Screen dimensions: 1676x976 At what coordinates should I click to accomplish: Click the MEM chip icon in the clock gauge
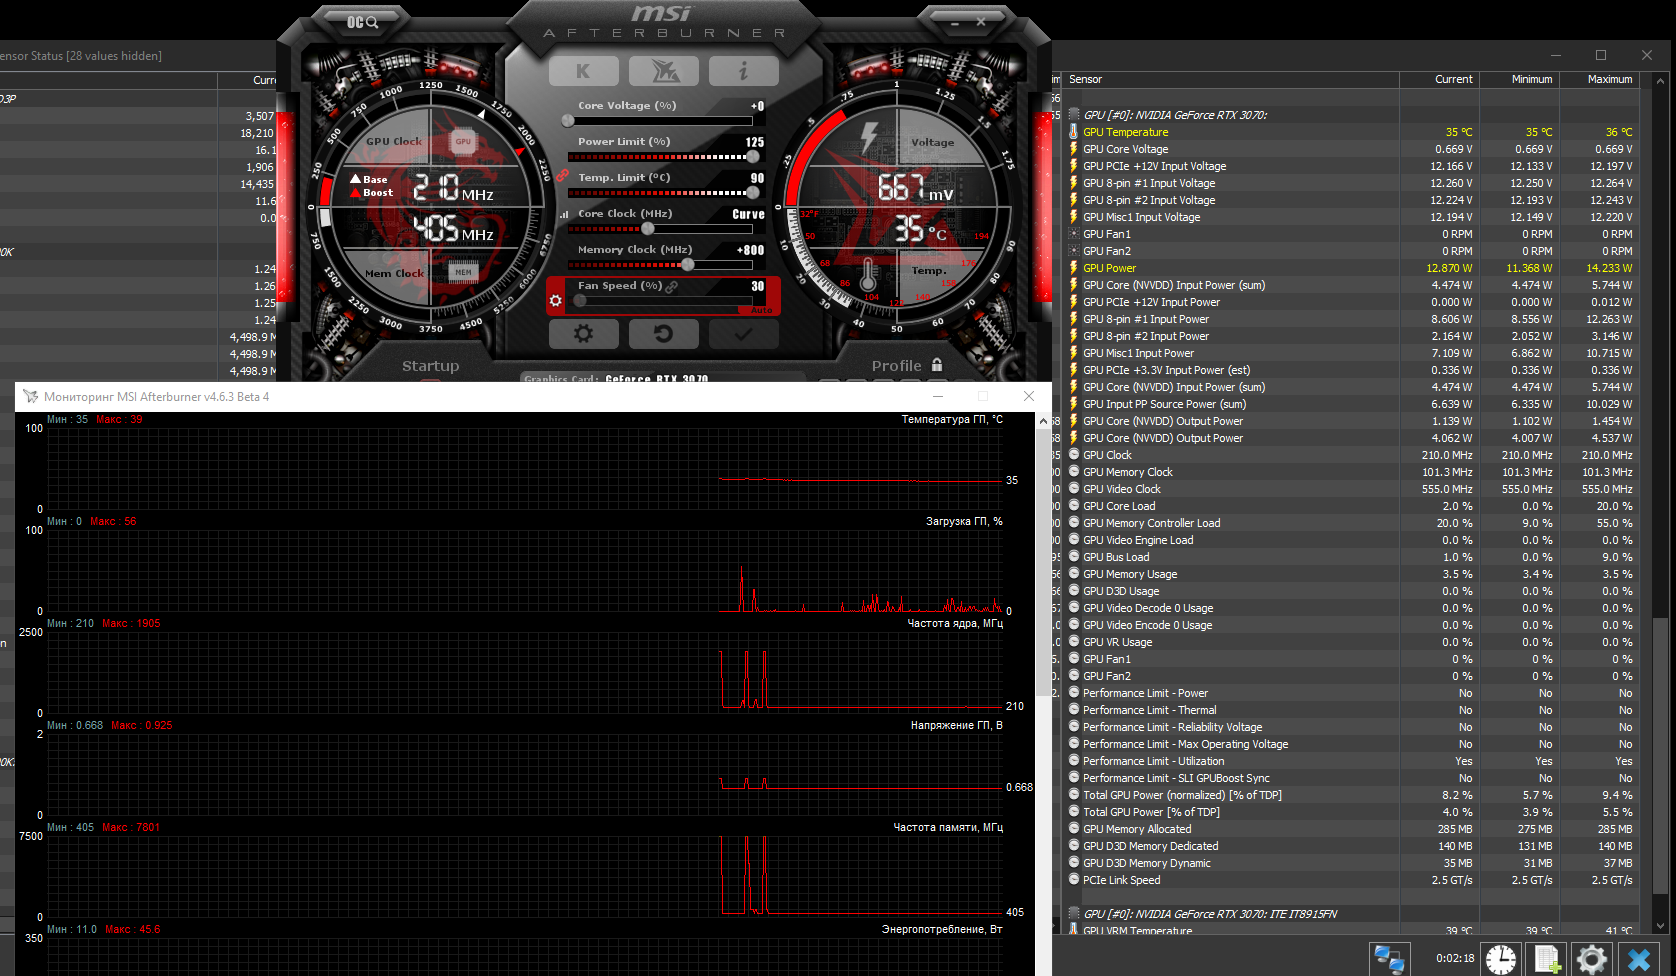[463, 272]
